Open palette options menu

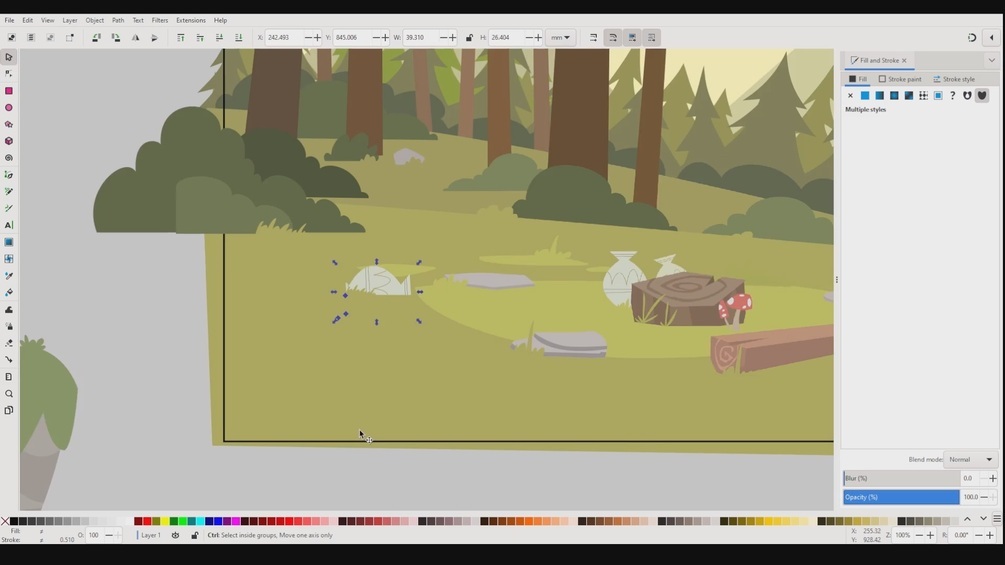click(997, 519)
